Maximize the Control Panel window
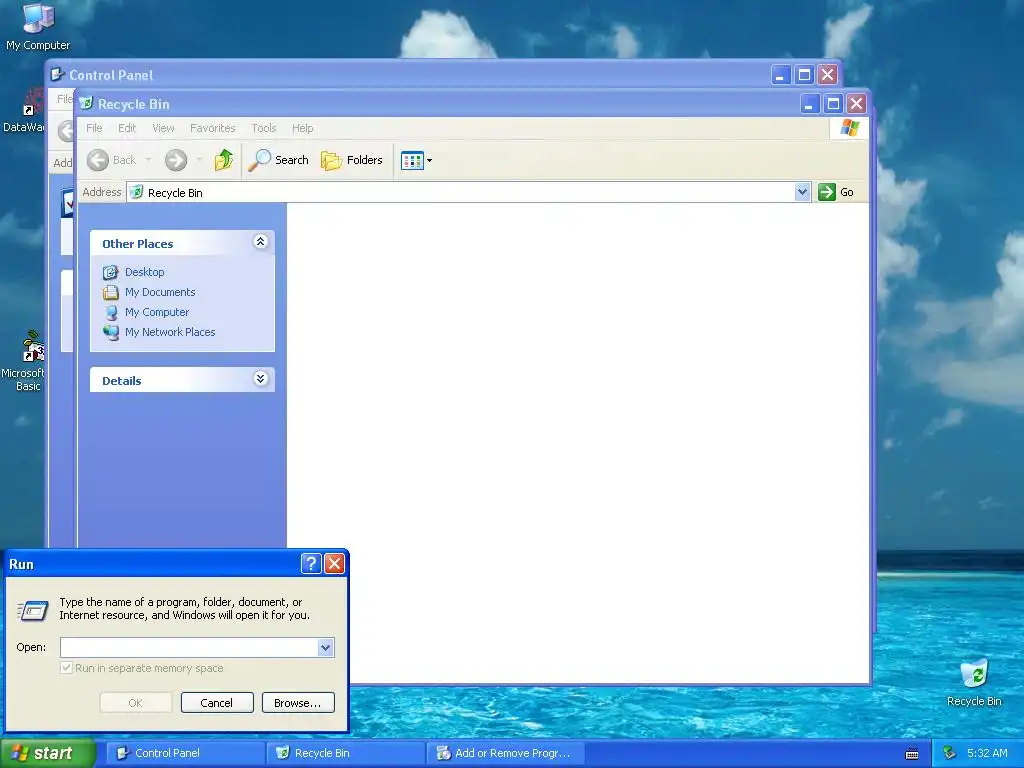1024x768 pixels. click(804, 74)
